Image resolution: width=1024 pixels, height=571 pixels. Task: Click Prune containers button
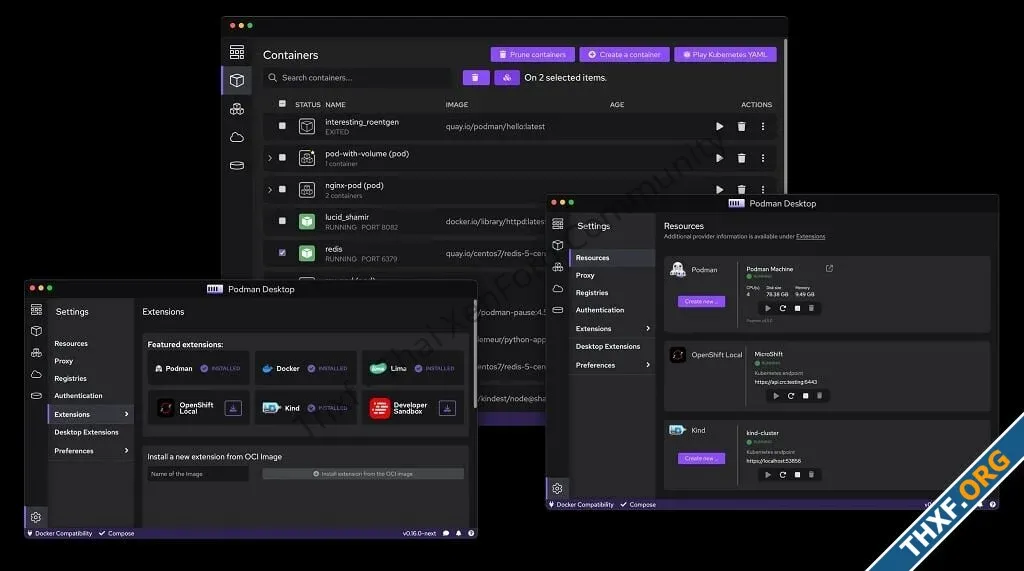tap(532, 55)
